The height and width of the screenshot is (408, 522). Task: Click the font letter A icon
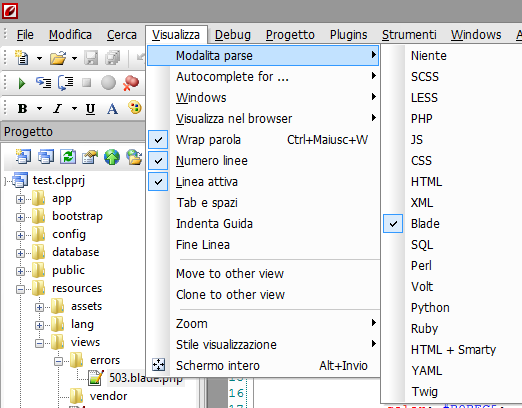(x=112, y=109)
